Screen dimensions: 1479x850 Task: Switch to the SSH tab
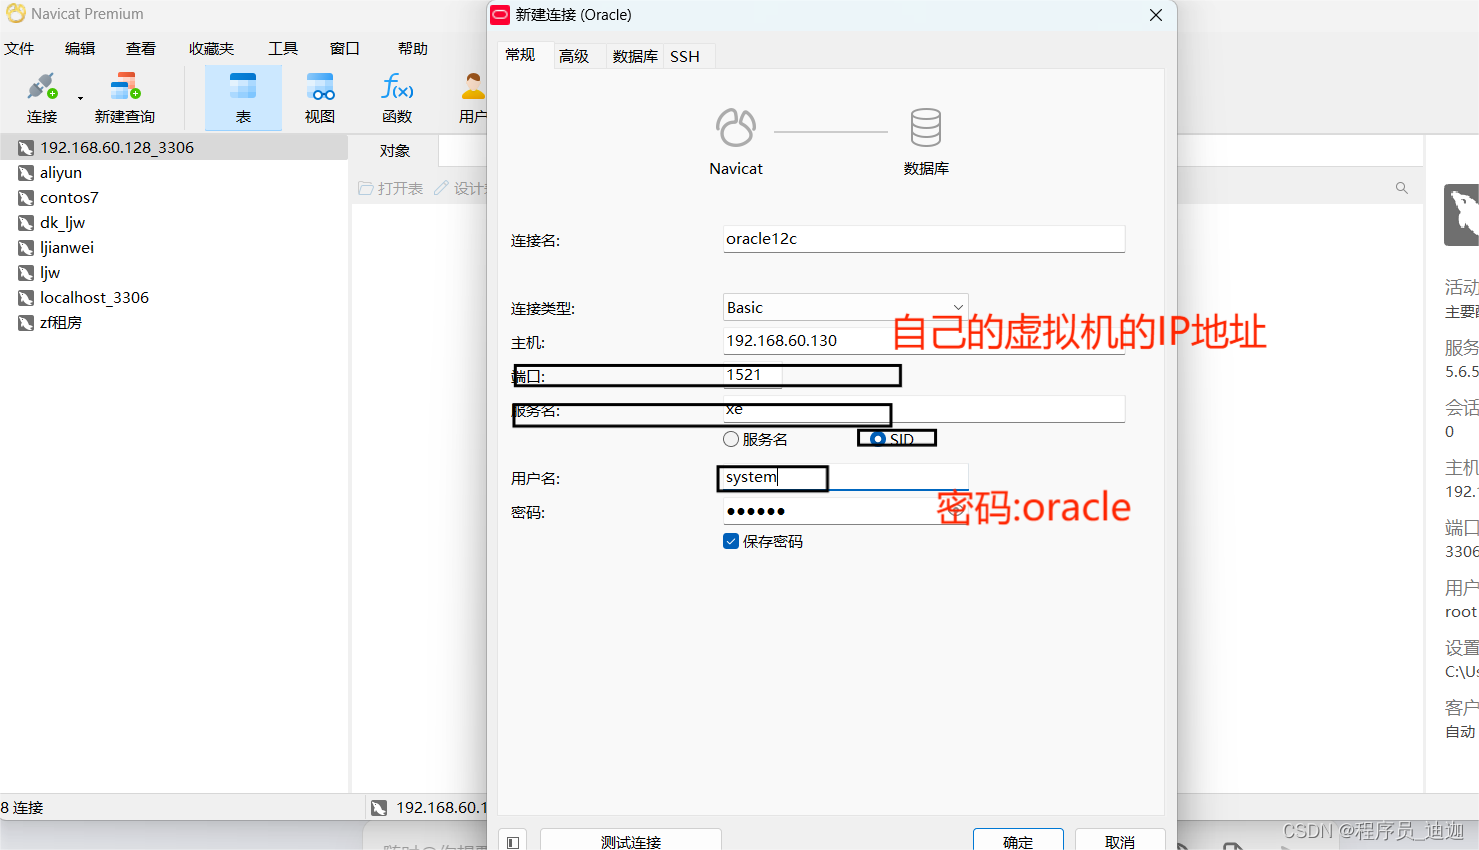[x=685, y=56]
